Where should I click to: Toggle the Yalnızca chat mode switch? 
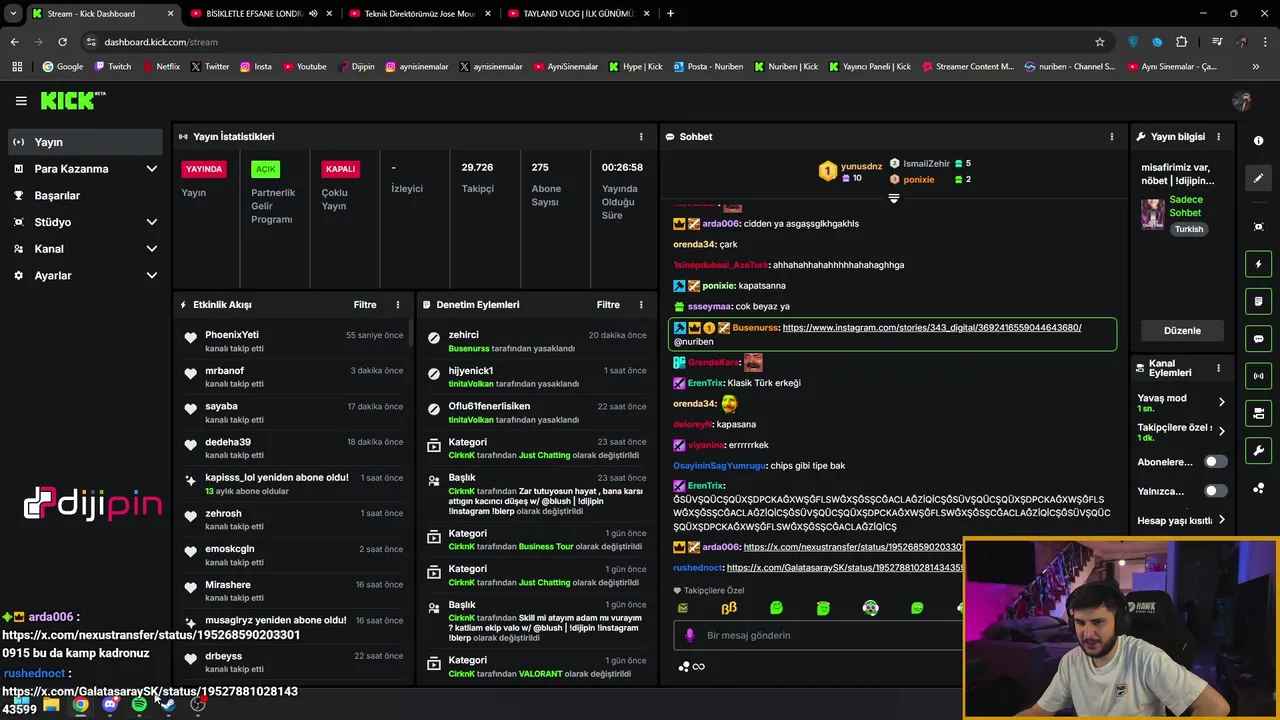click(x=1215, y=491)
